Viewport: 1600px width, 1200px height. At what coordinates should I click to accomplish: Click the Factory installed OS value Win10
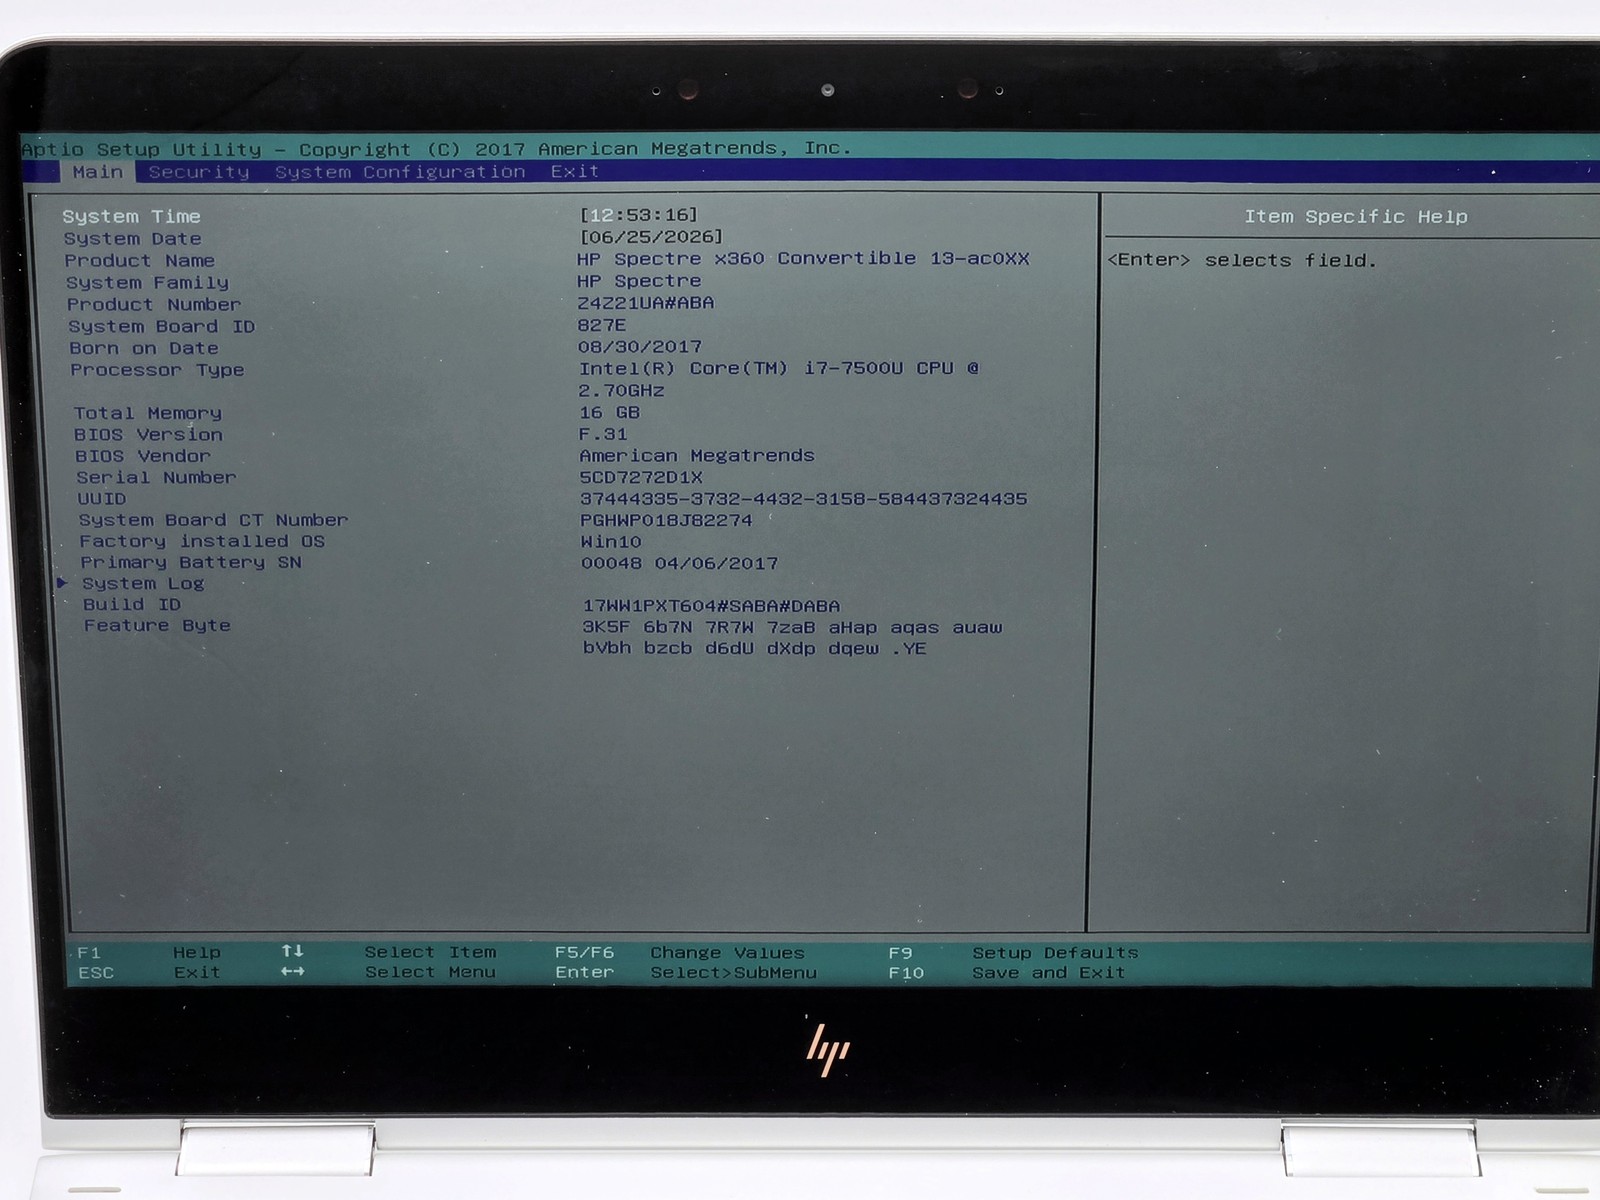coord(611,542)
